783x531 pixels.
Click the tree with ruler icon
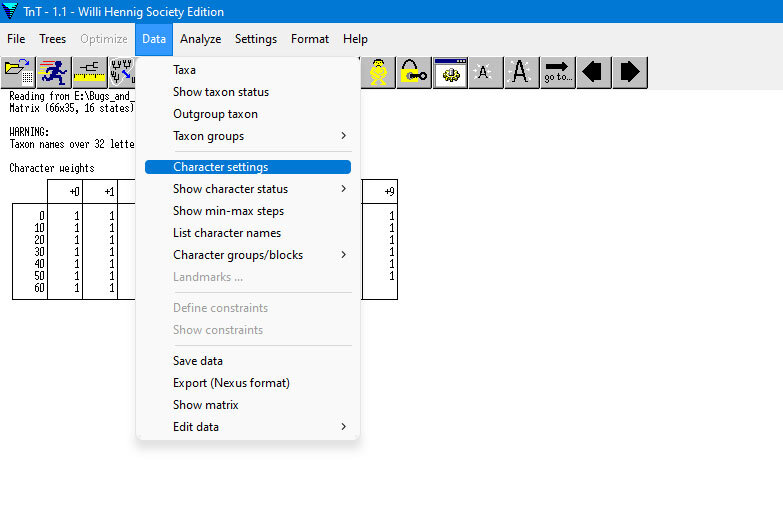coord(90,72)
